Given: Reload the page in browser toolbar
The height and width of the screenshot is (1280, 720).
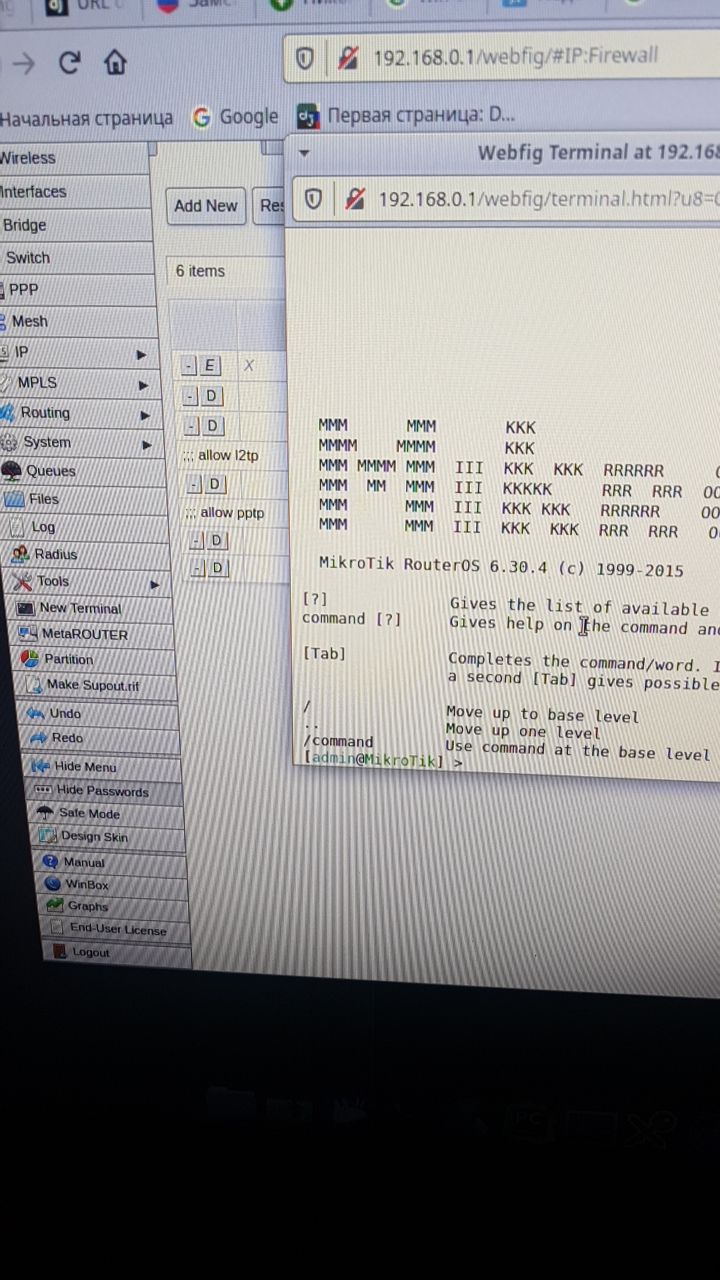Looking at the screenshot, I should (69, 63).
